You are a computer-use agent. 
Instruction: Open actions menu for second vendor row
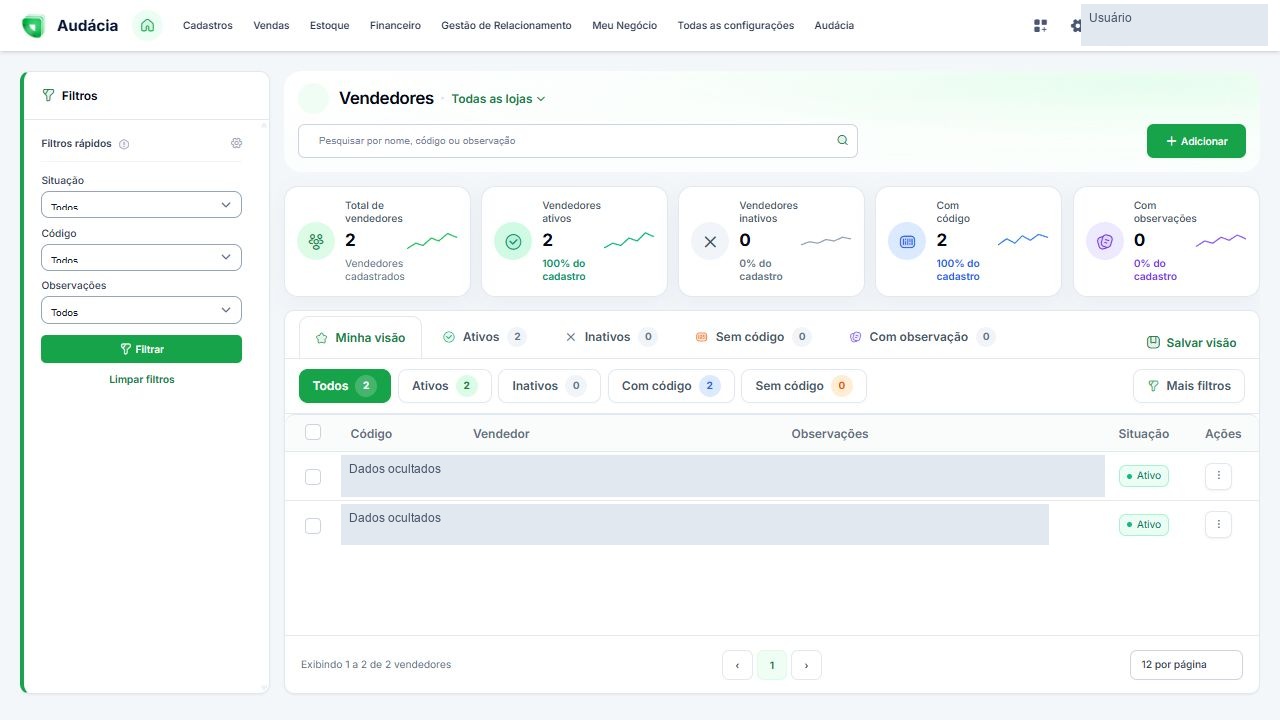click(1218, 524)
